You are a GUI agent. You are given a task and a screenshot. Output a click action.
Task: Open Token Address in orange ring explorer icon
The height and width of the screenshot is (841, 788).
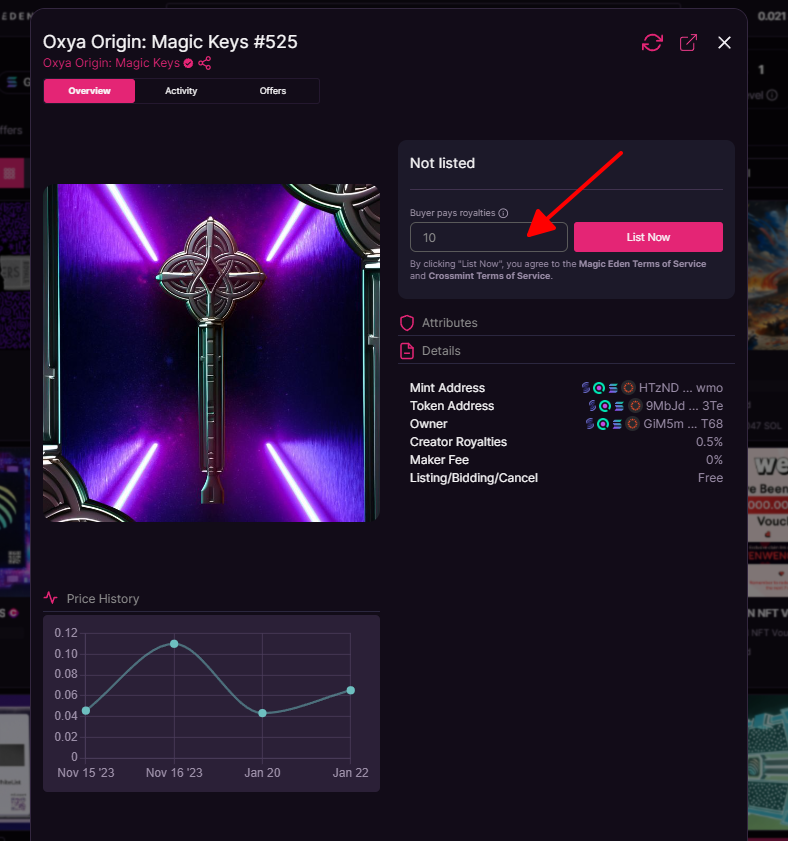[x=635, y=405]
